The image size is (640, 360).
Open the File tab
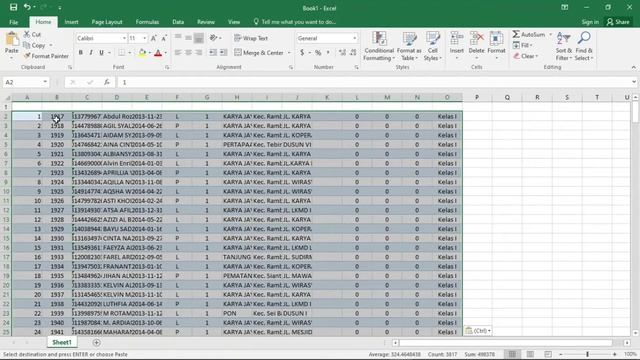pos(13,22)
